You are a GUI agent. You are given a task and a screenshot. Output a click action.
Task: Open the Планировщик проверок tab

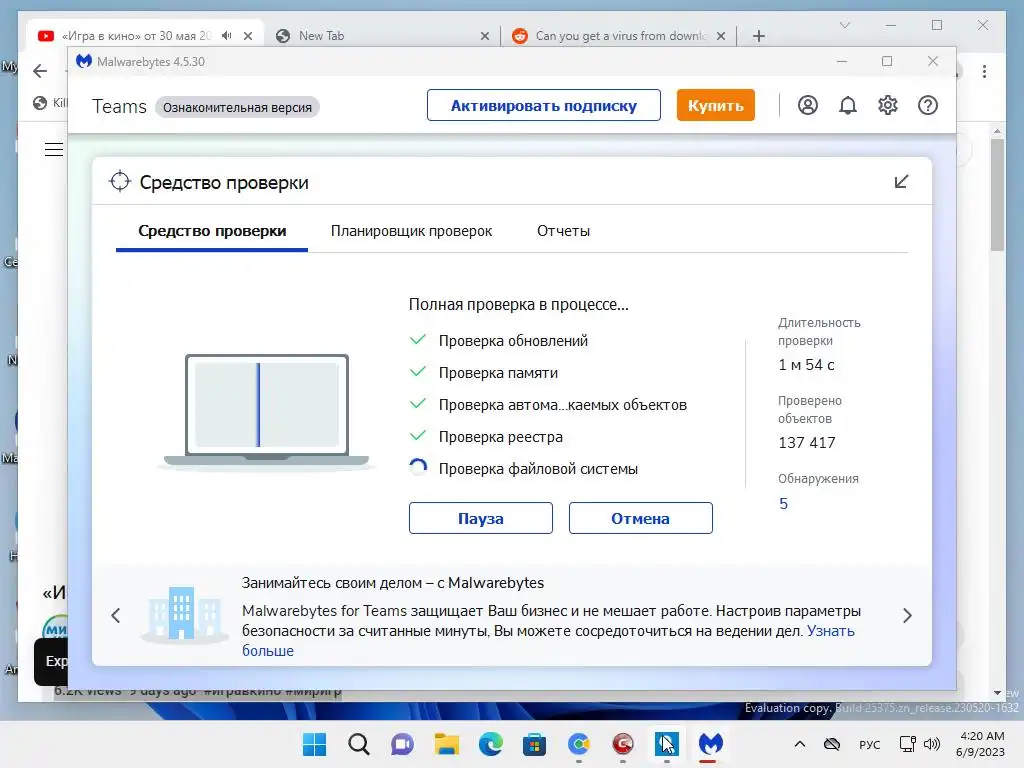[411, 231]
